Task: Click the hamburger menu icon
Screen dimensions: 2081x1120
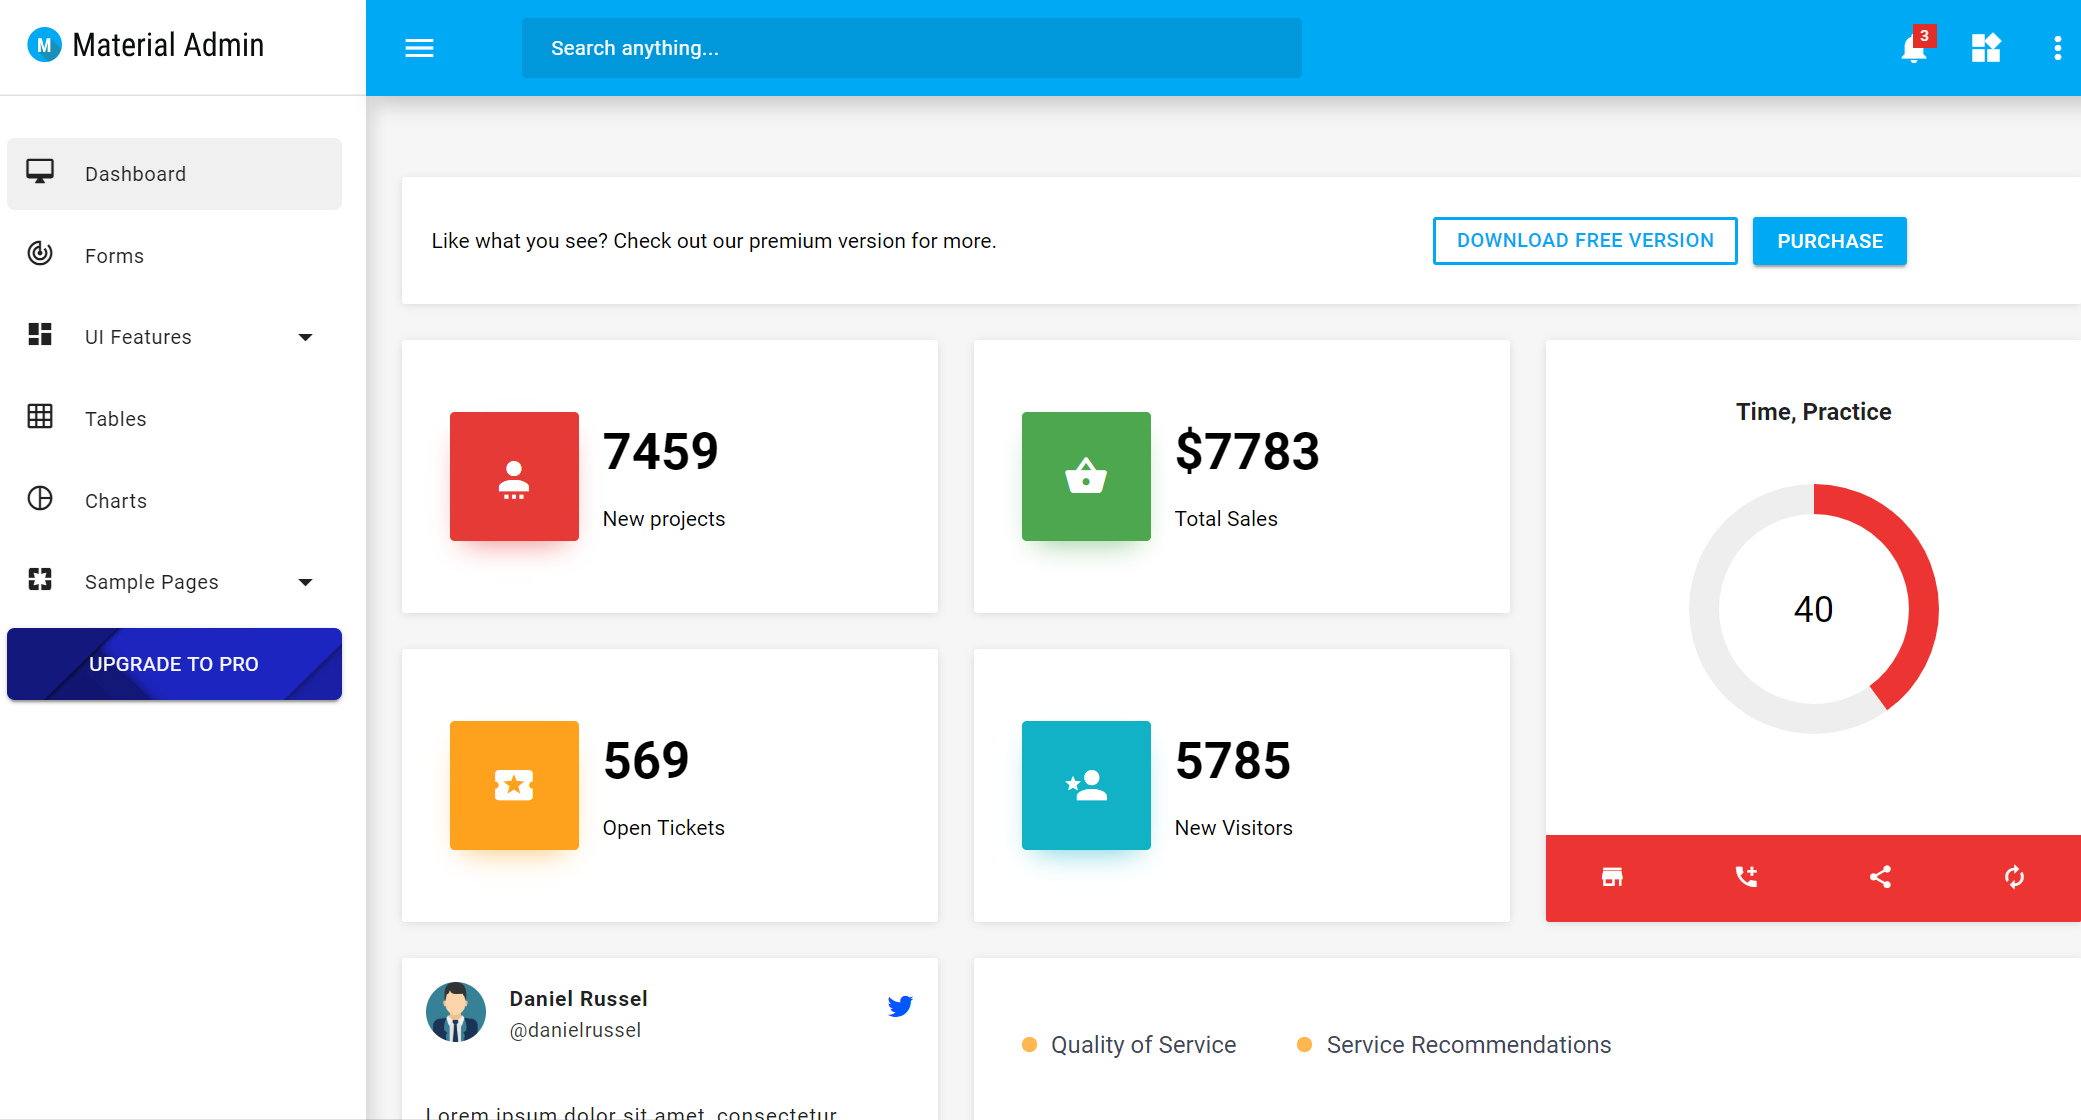Action: (x=419, y=48)
